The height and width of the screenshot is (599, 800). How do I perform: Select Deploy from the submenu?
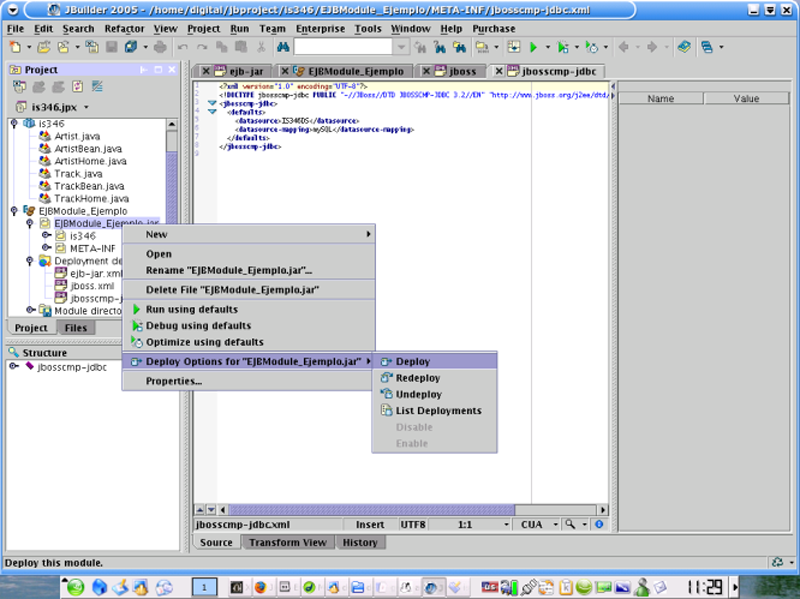(412, 362)
